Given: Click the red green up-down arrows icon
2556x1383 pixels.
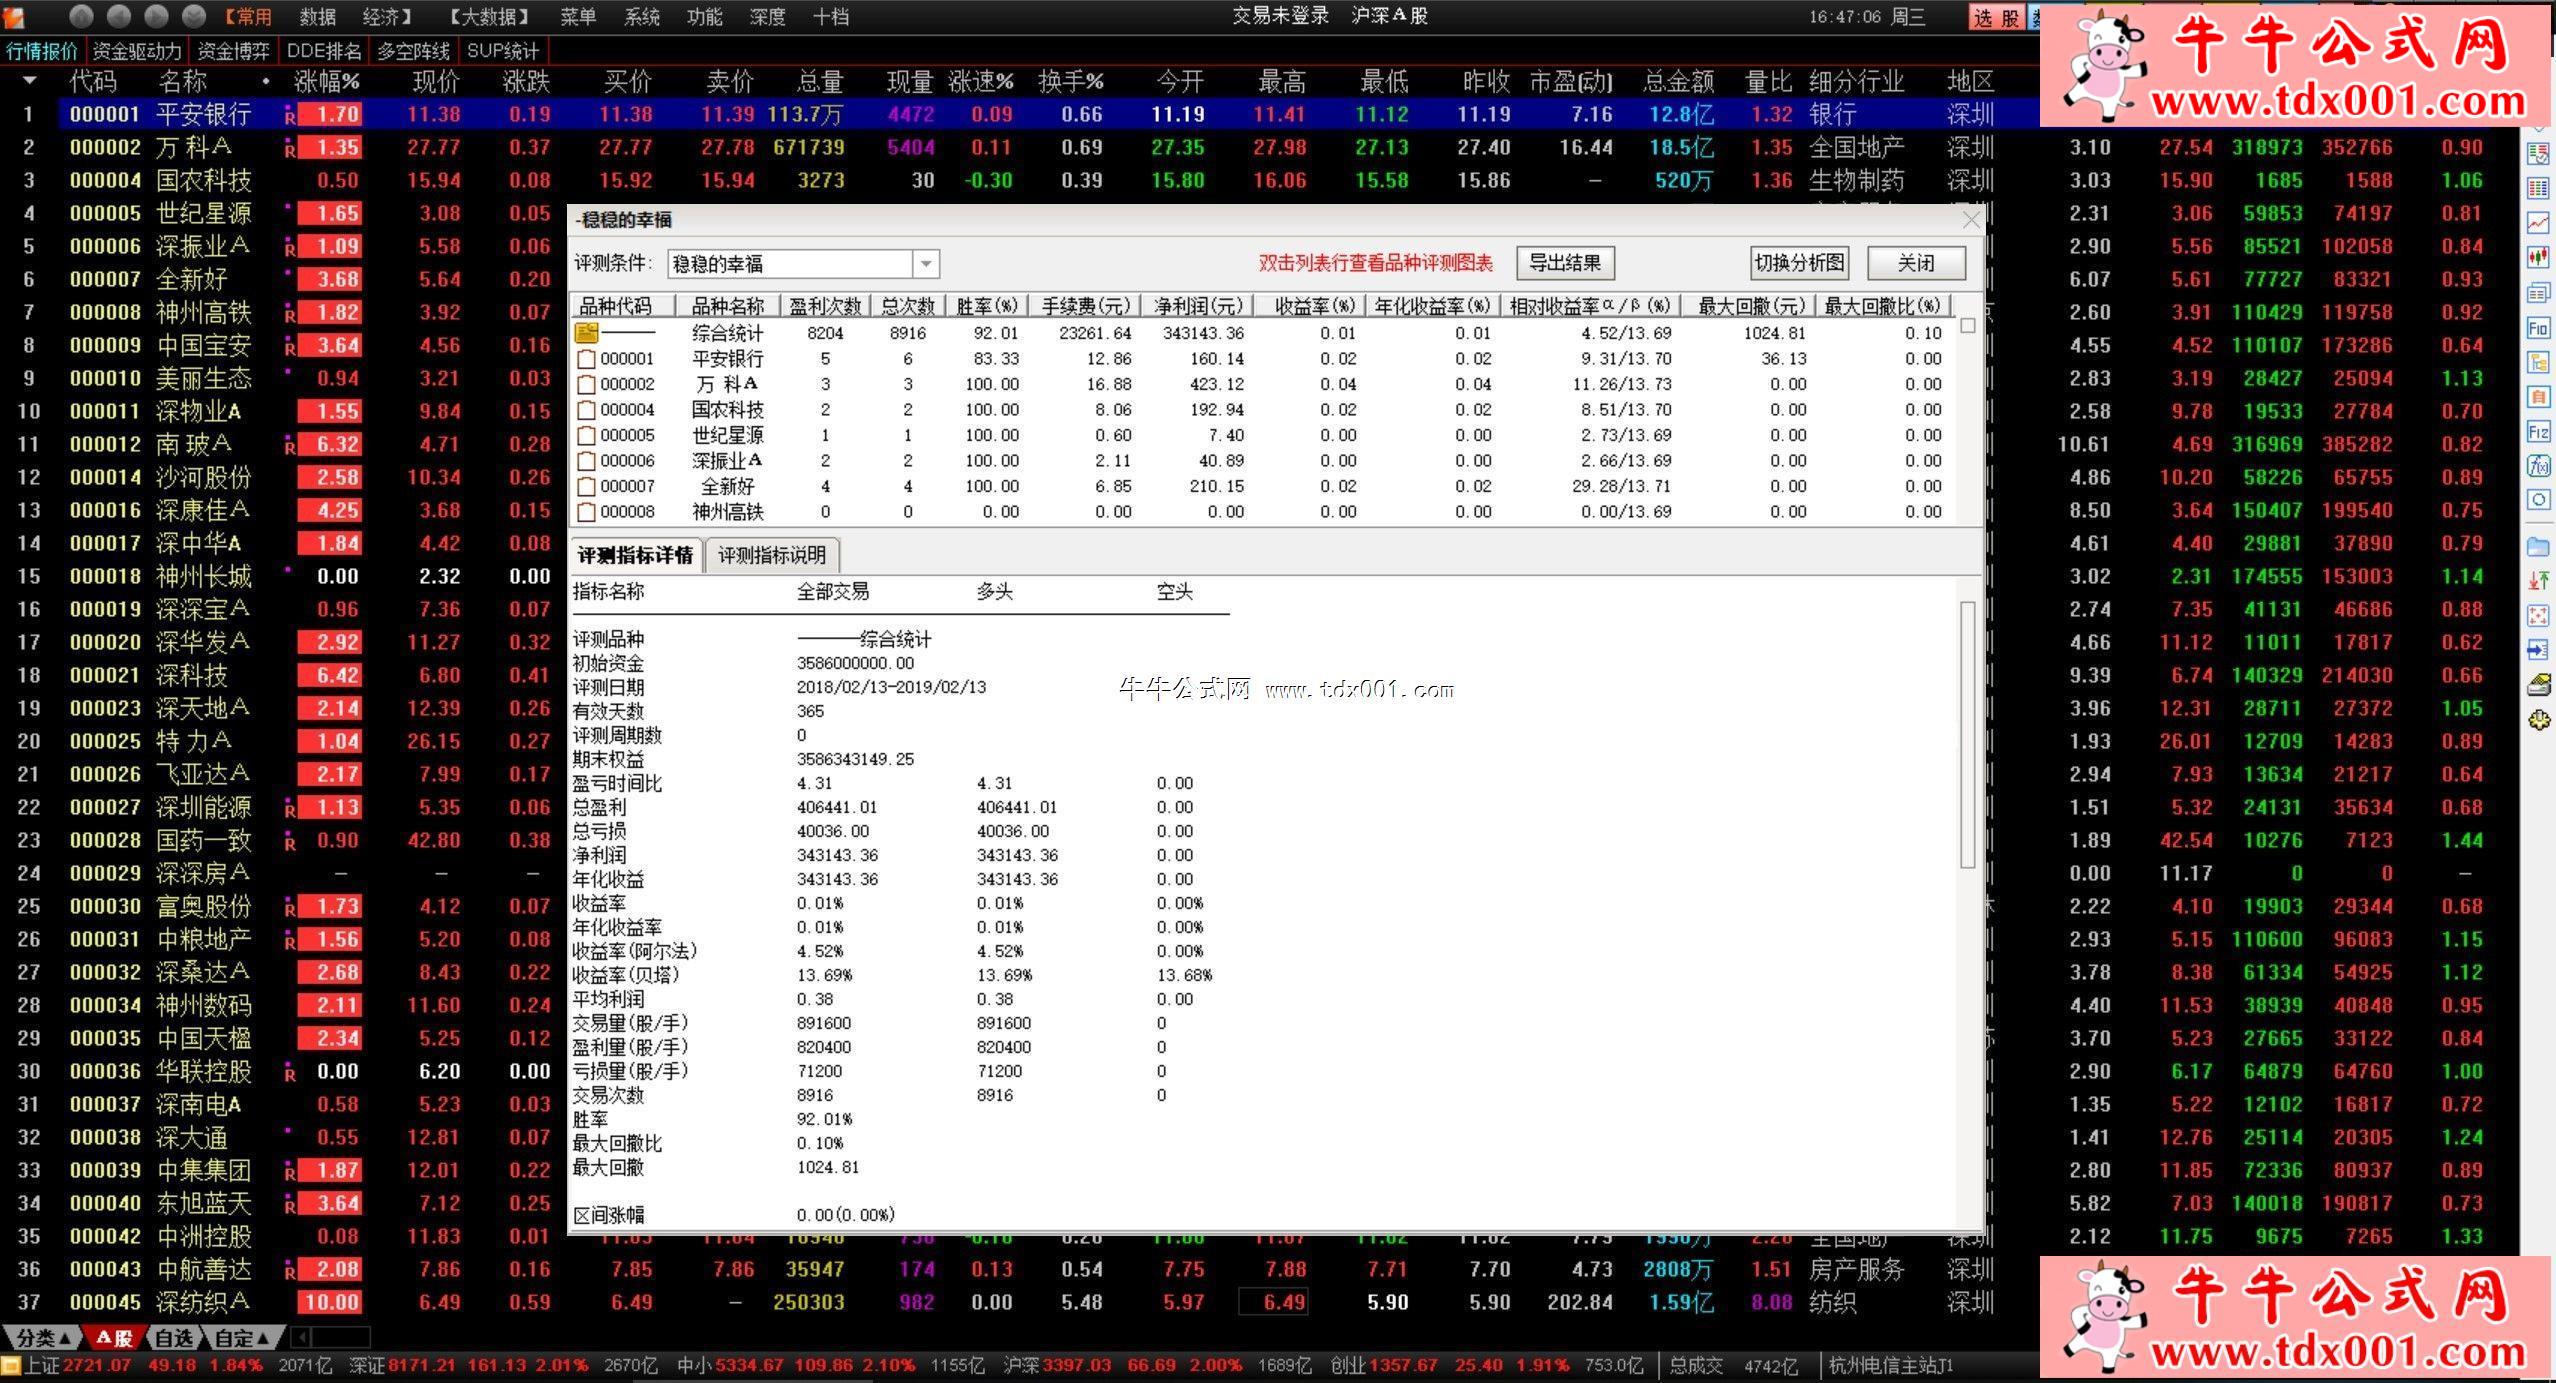Looking at the screenshot, I should (2538, 581).
